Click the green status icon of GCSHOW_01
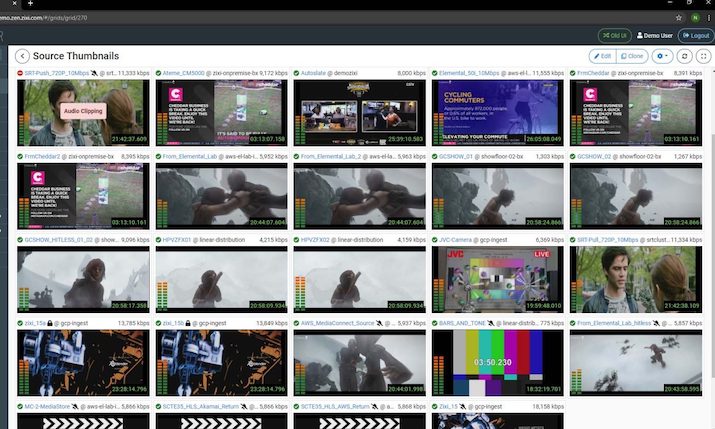The width and height of the screenshot is (715, 429). tap(435, 156)
